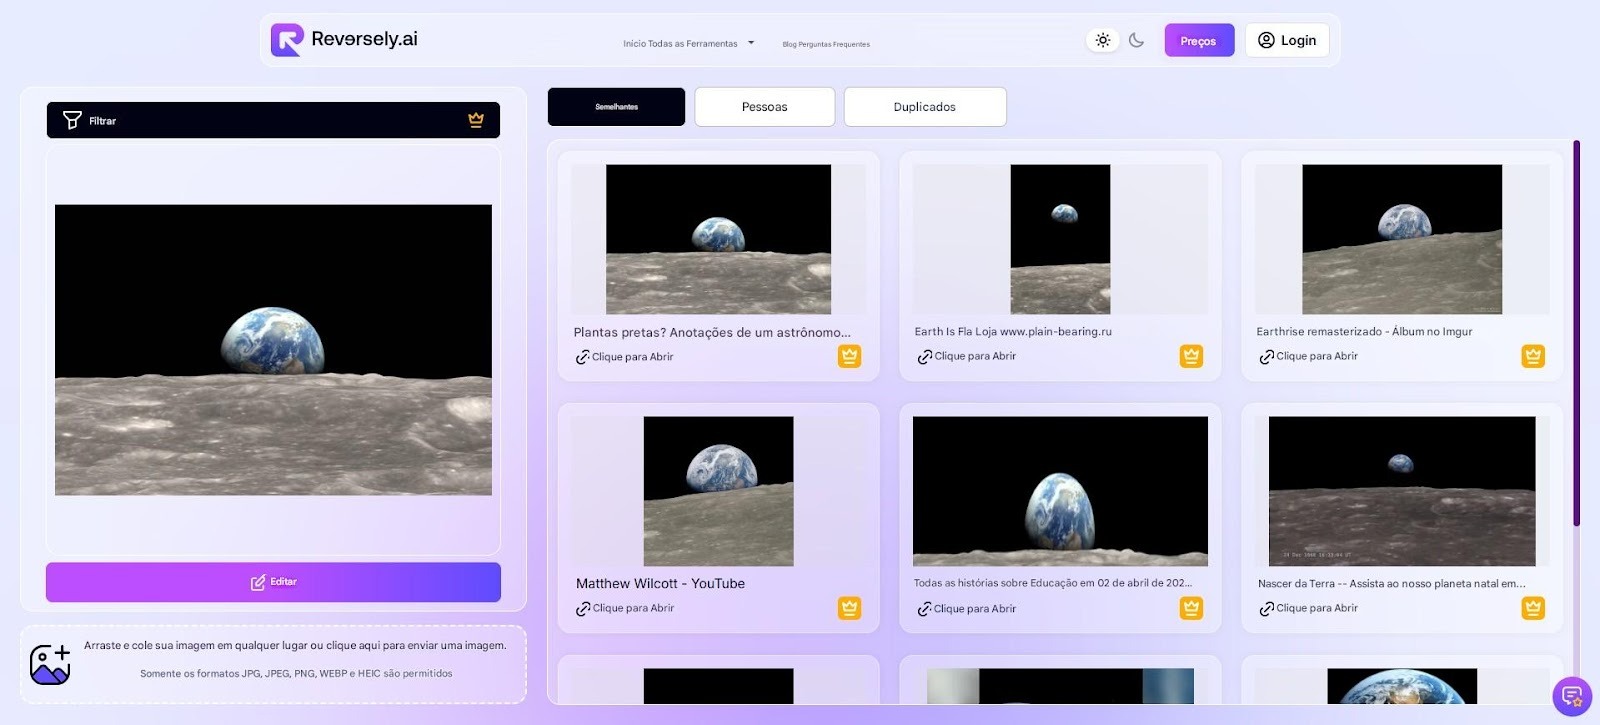
Task: Click crown icon on Earth Is Fla card
Action: click(x=1191, y=356)
